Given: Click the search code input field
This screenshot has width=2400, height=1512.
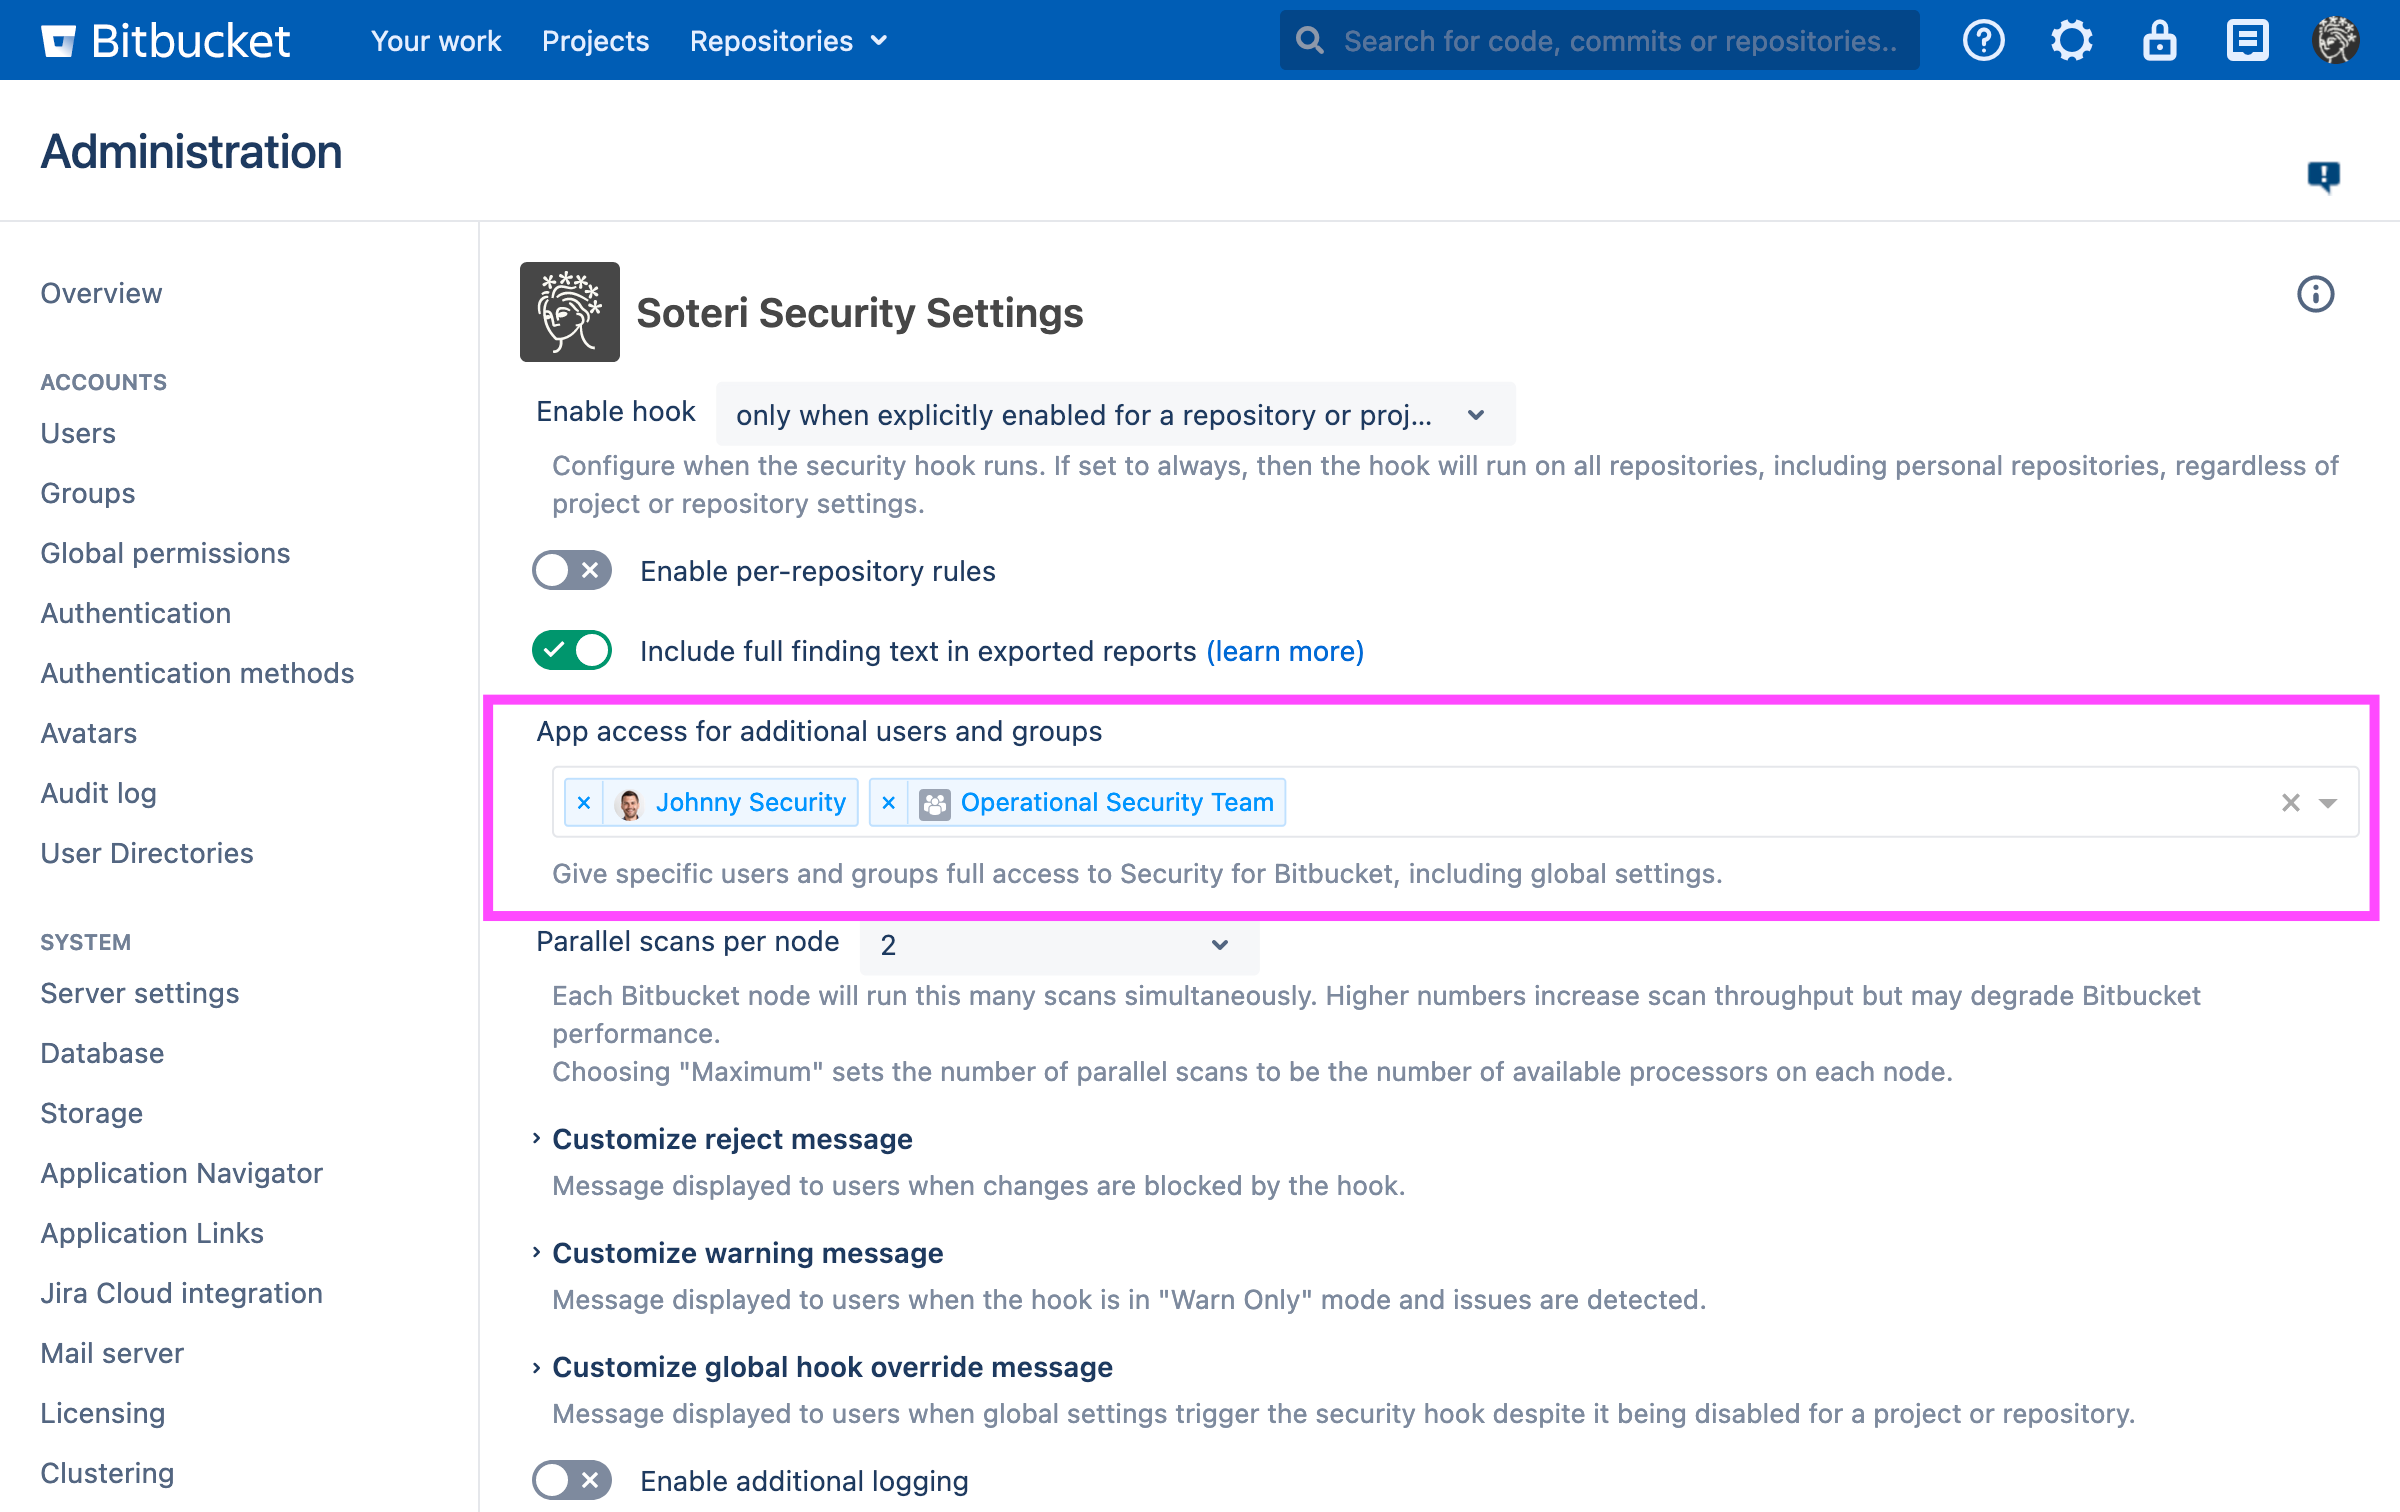Looking at the screenshot, I should (x=1618, y=41).
